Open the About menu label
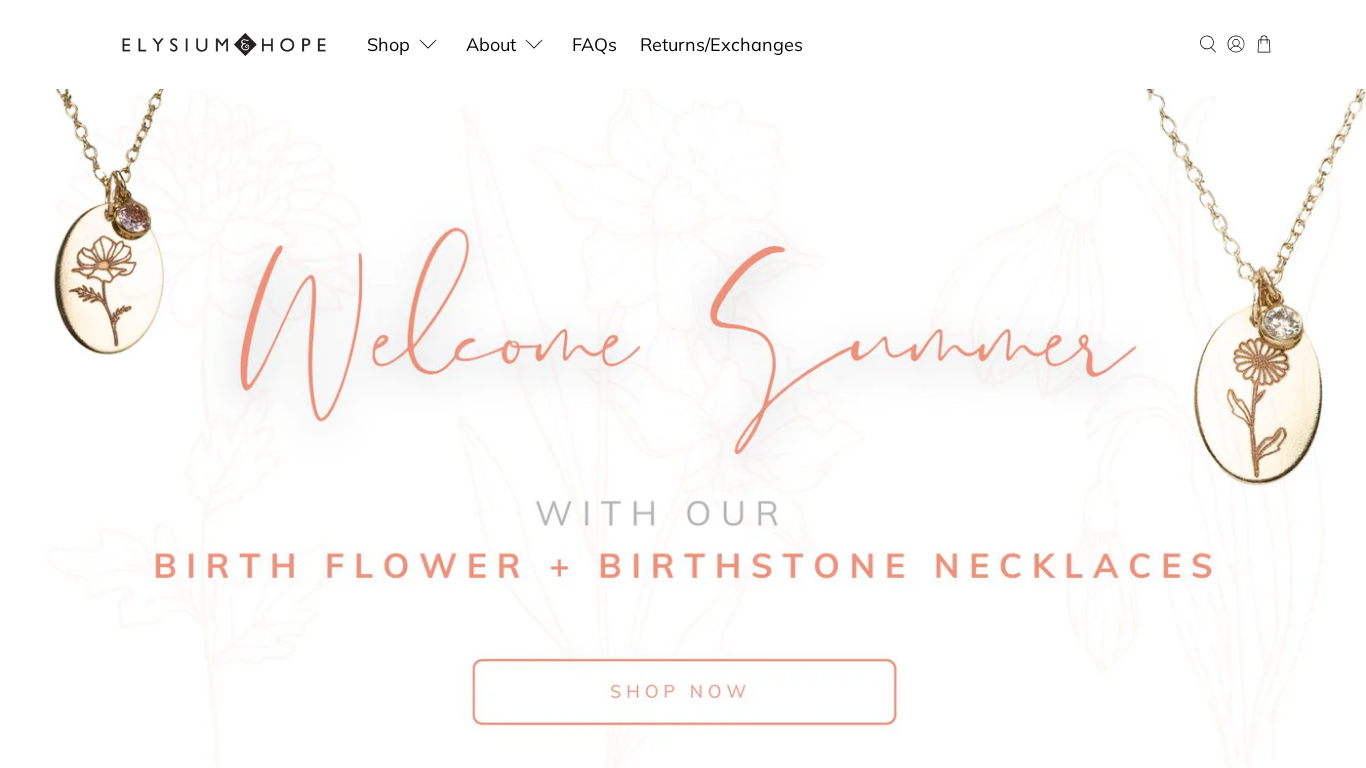 point(491,45)
